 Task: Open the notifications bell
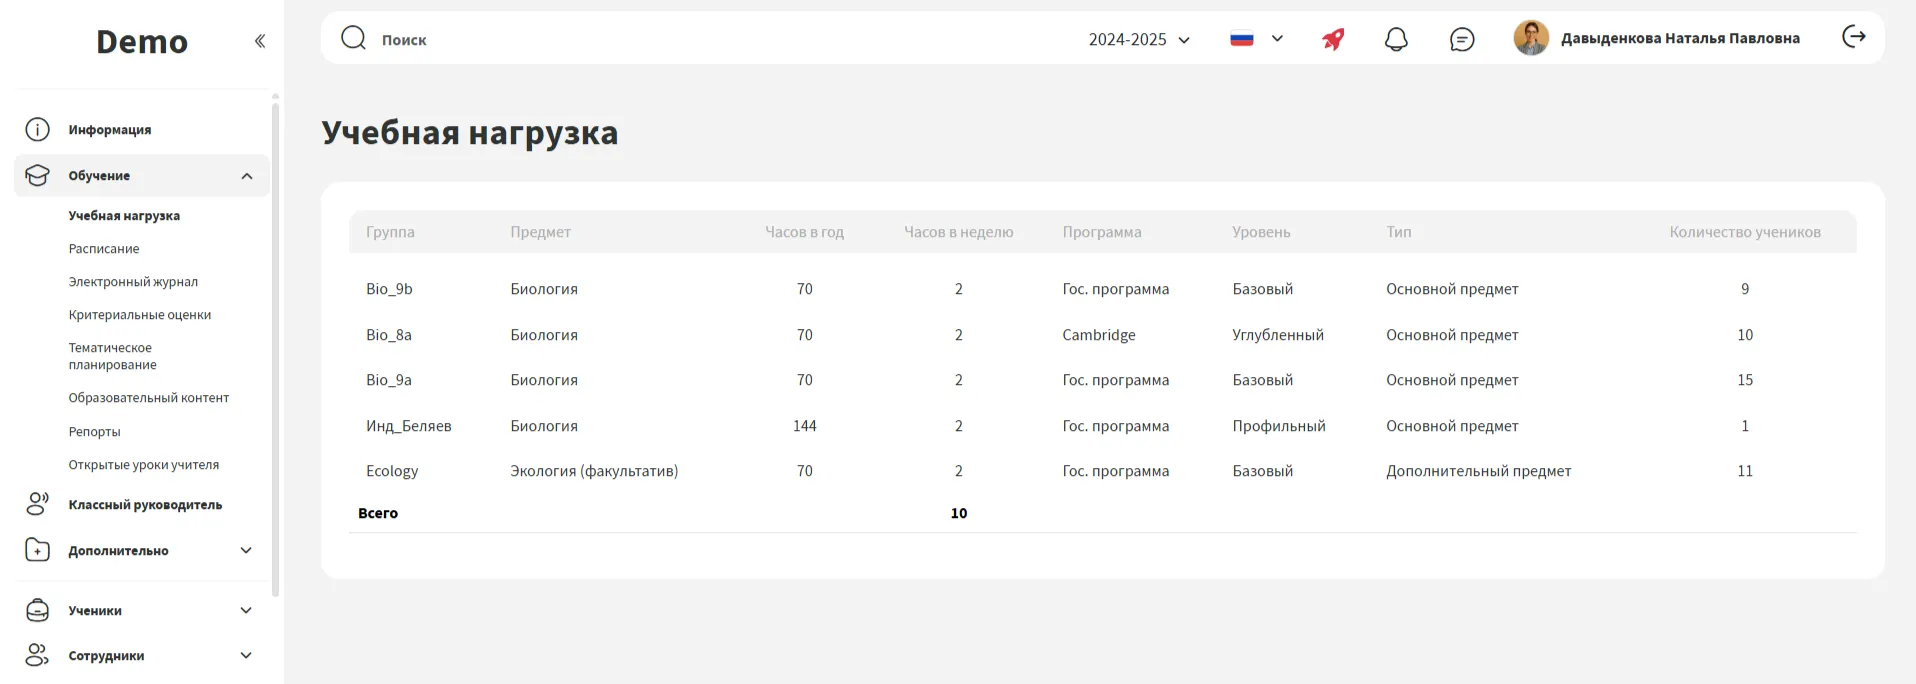1396,39
